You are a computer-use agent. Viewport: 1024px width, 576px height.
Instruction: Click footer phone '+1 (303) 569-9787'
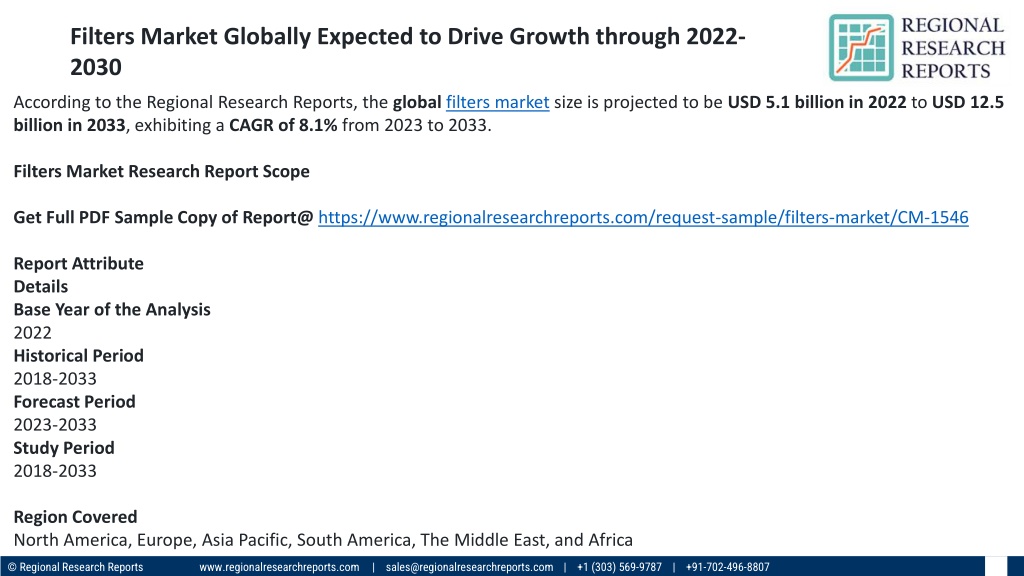[619, 568]
